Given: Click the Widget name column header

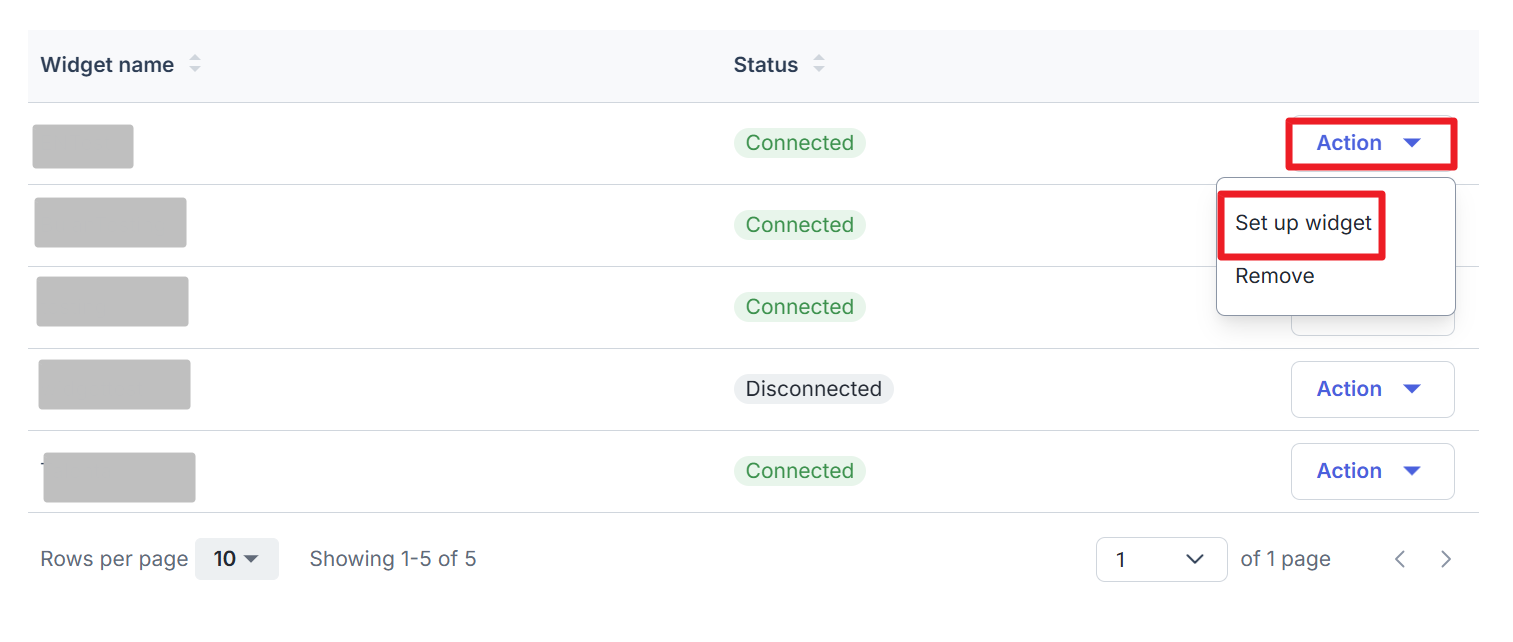Looking at the screenshot, I should (107, 65).
